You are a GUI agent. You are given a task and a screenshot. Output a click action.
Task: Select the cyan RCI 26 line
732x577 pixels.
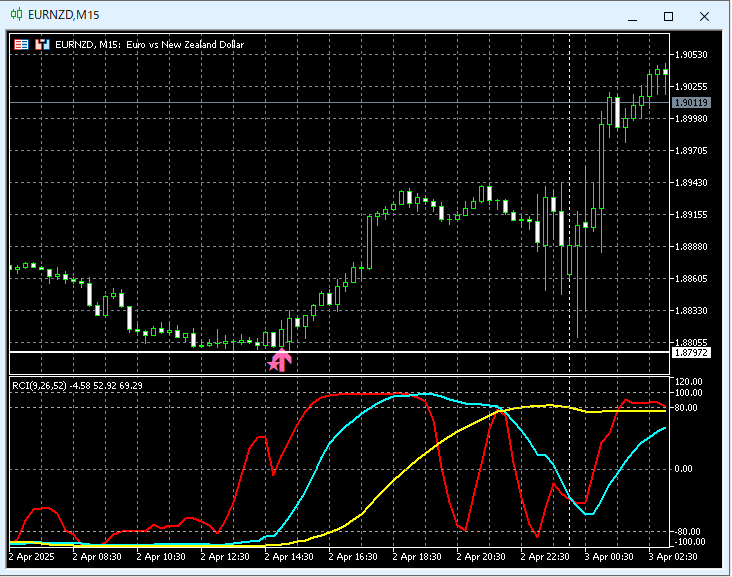point(329,443)
